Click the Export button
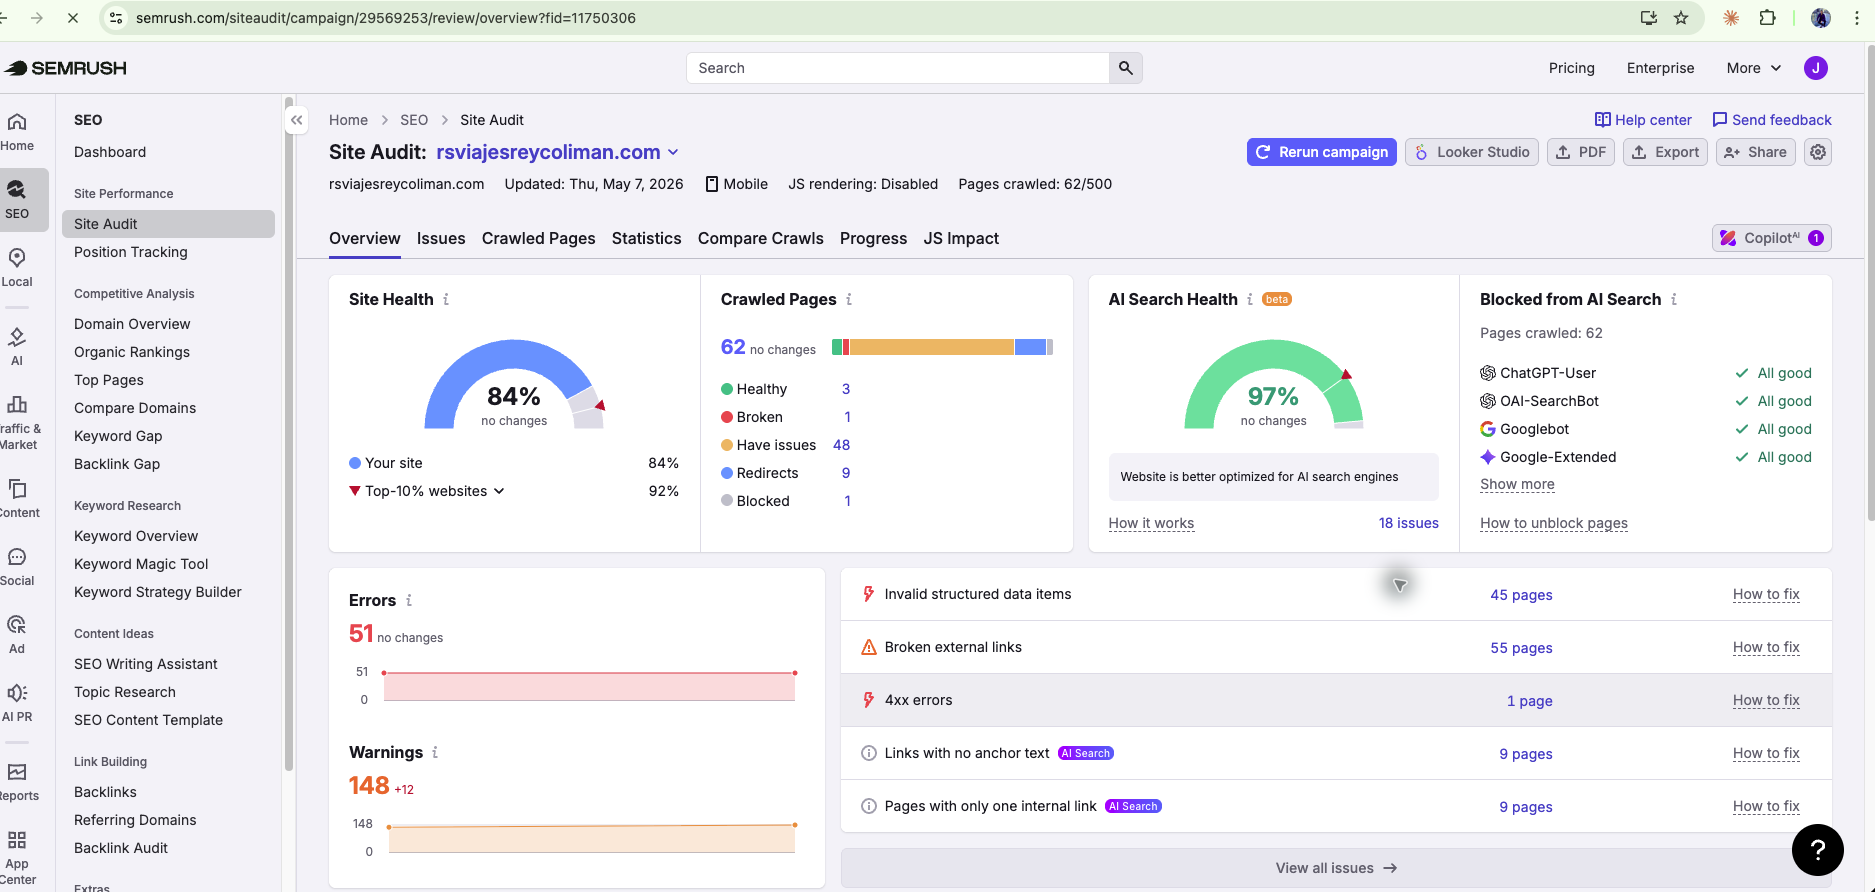This screenshot has height=892, width=1875. [x=1665, y=152]
